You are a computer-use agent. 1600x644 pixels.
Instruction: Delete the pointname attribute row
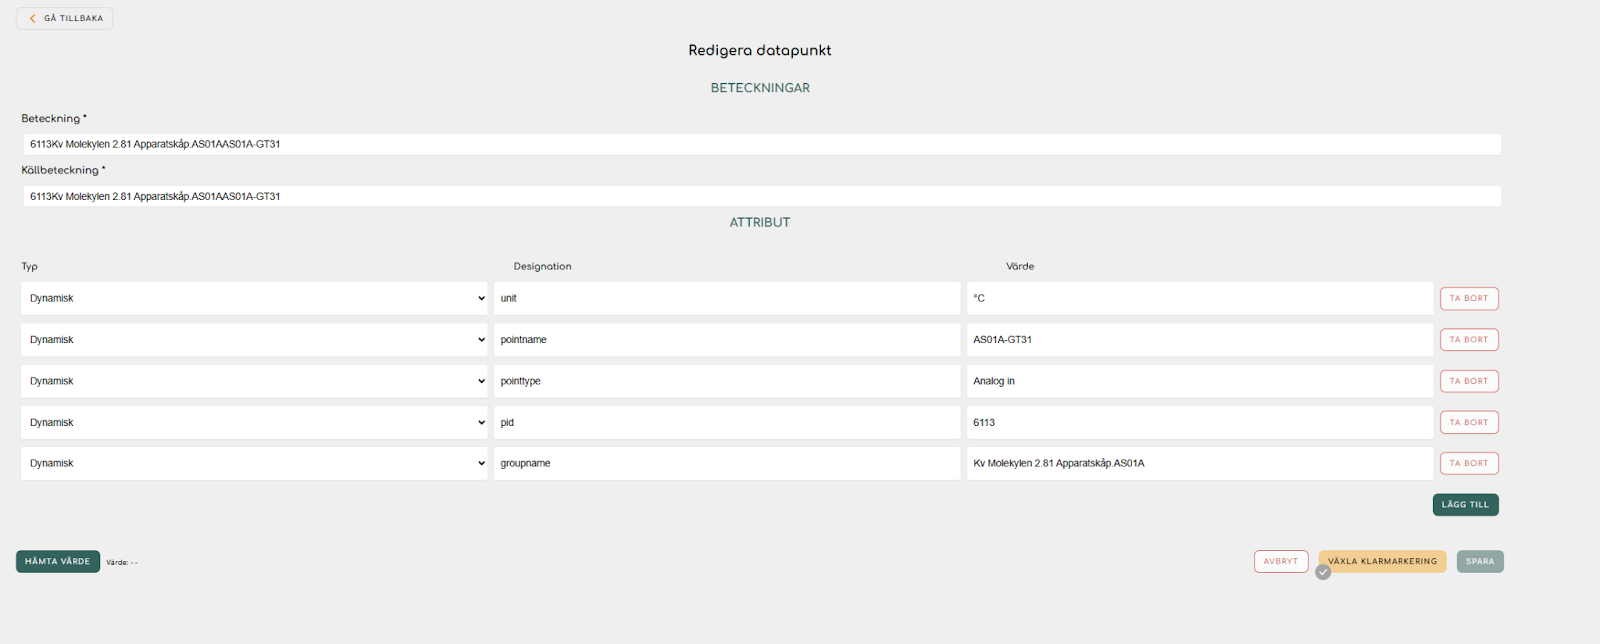point(1469,340)
